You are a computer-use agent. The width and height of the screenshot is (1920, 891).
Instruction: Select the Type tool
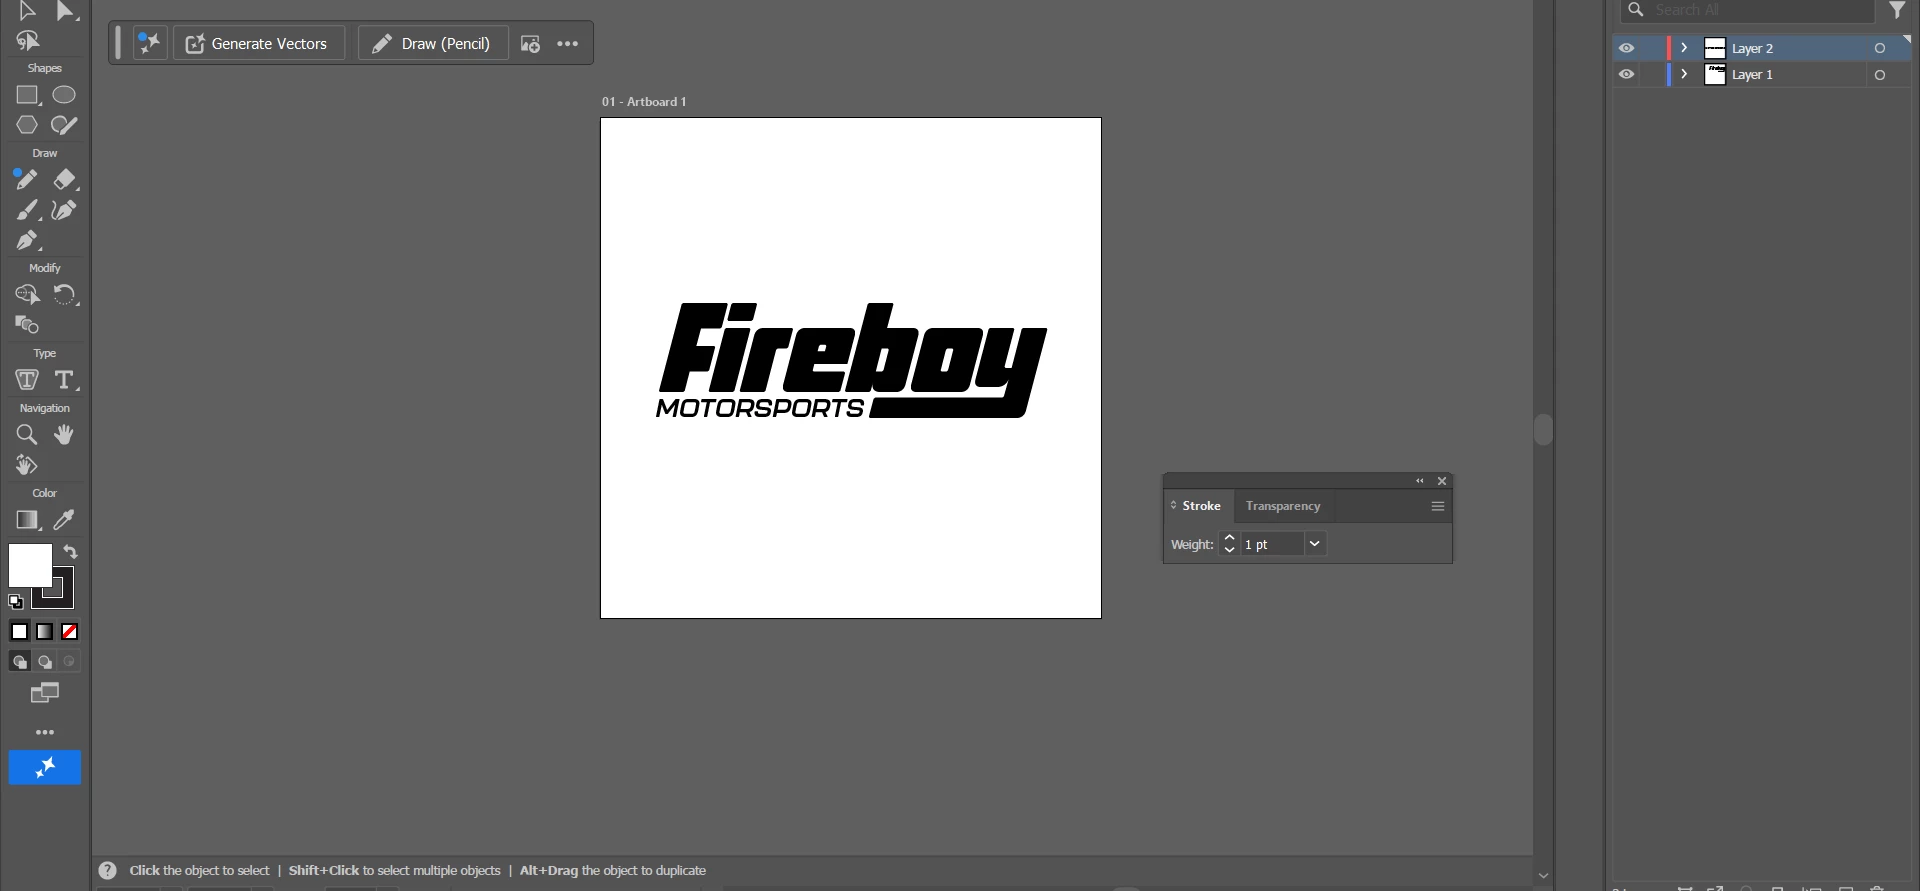[65, 380]
